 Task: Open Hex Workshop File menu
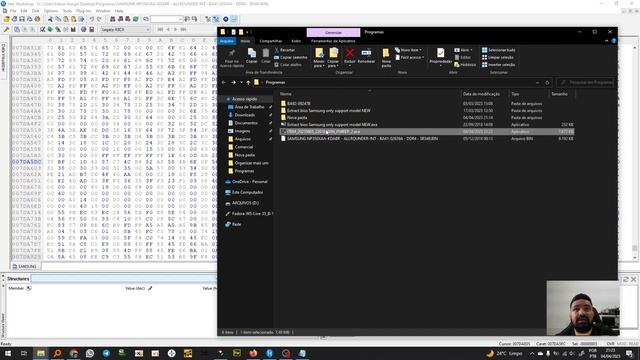[x=13, y=11]
